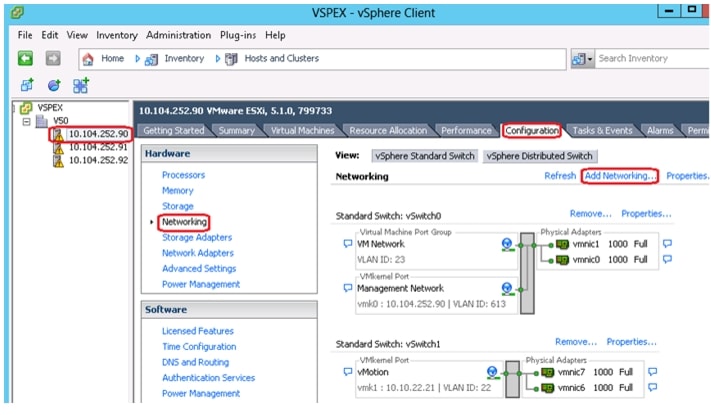Click the vmnic1 adapter icon
711x415 pixels.
[562, 244]
